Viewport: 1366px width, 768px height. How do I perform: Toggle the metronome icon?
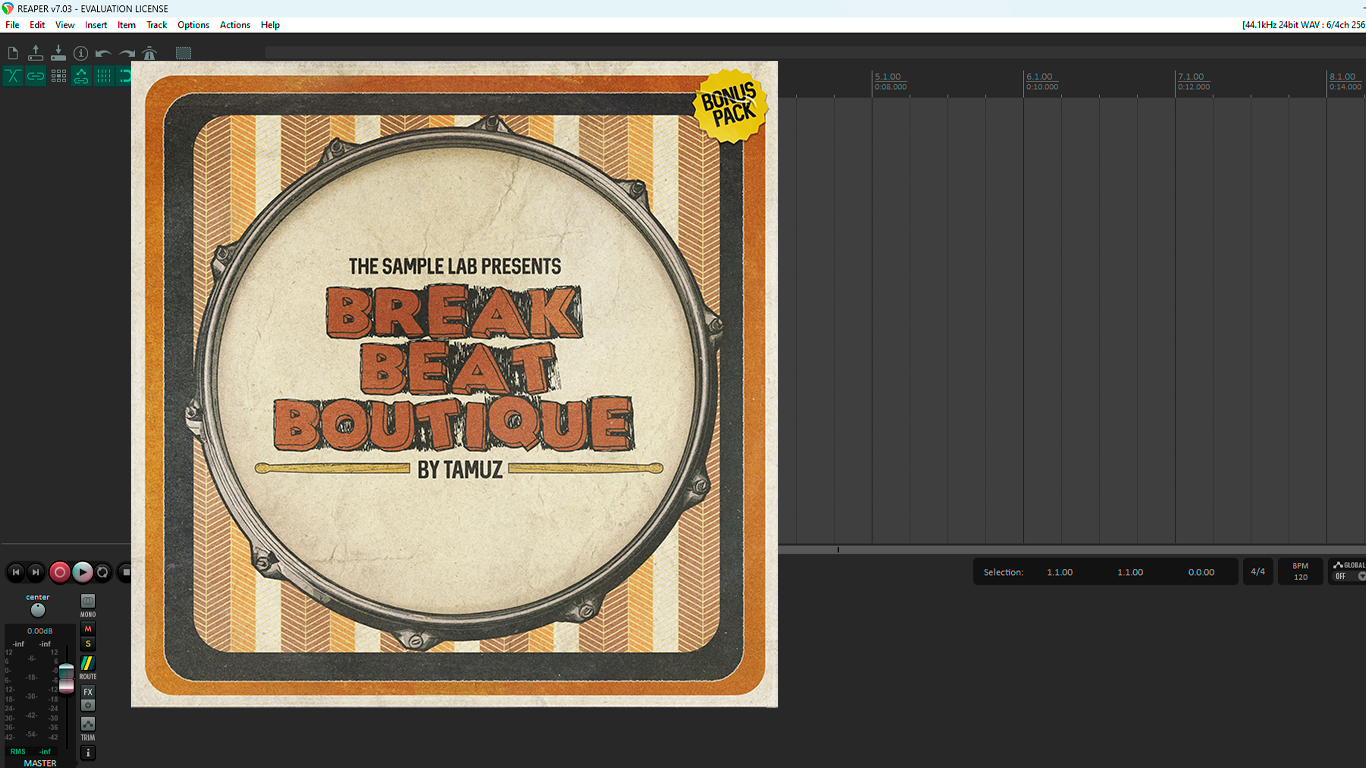tap(150, 53)
